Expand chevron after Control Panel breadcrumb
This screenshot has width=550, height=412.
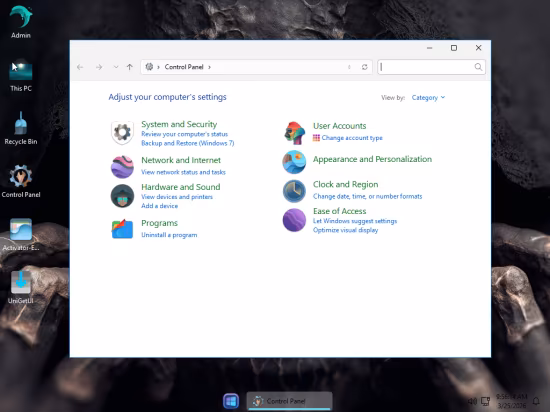pos(209,67)
